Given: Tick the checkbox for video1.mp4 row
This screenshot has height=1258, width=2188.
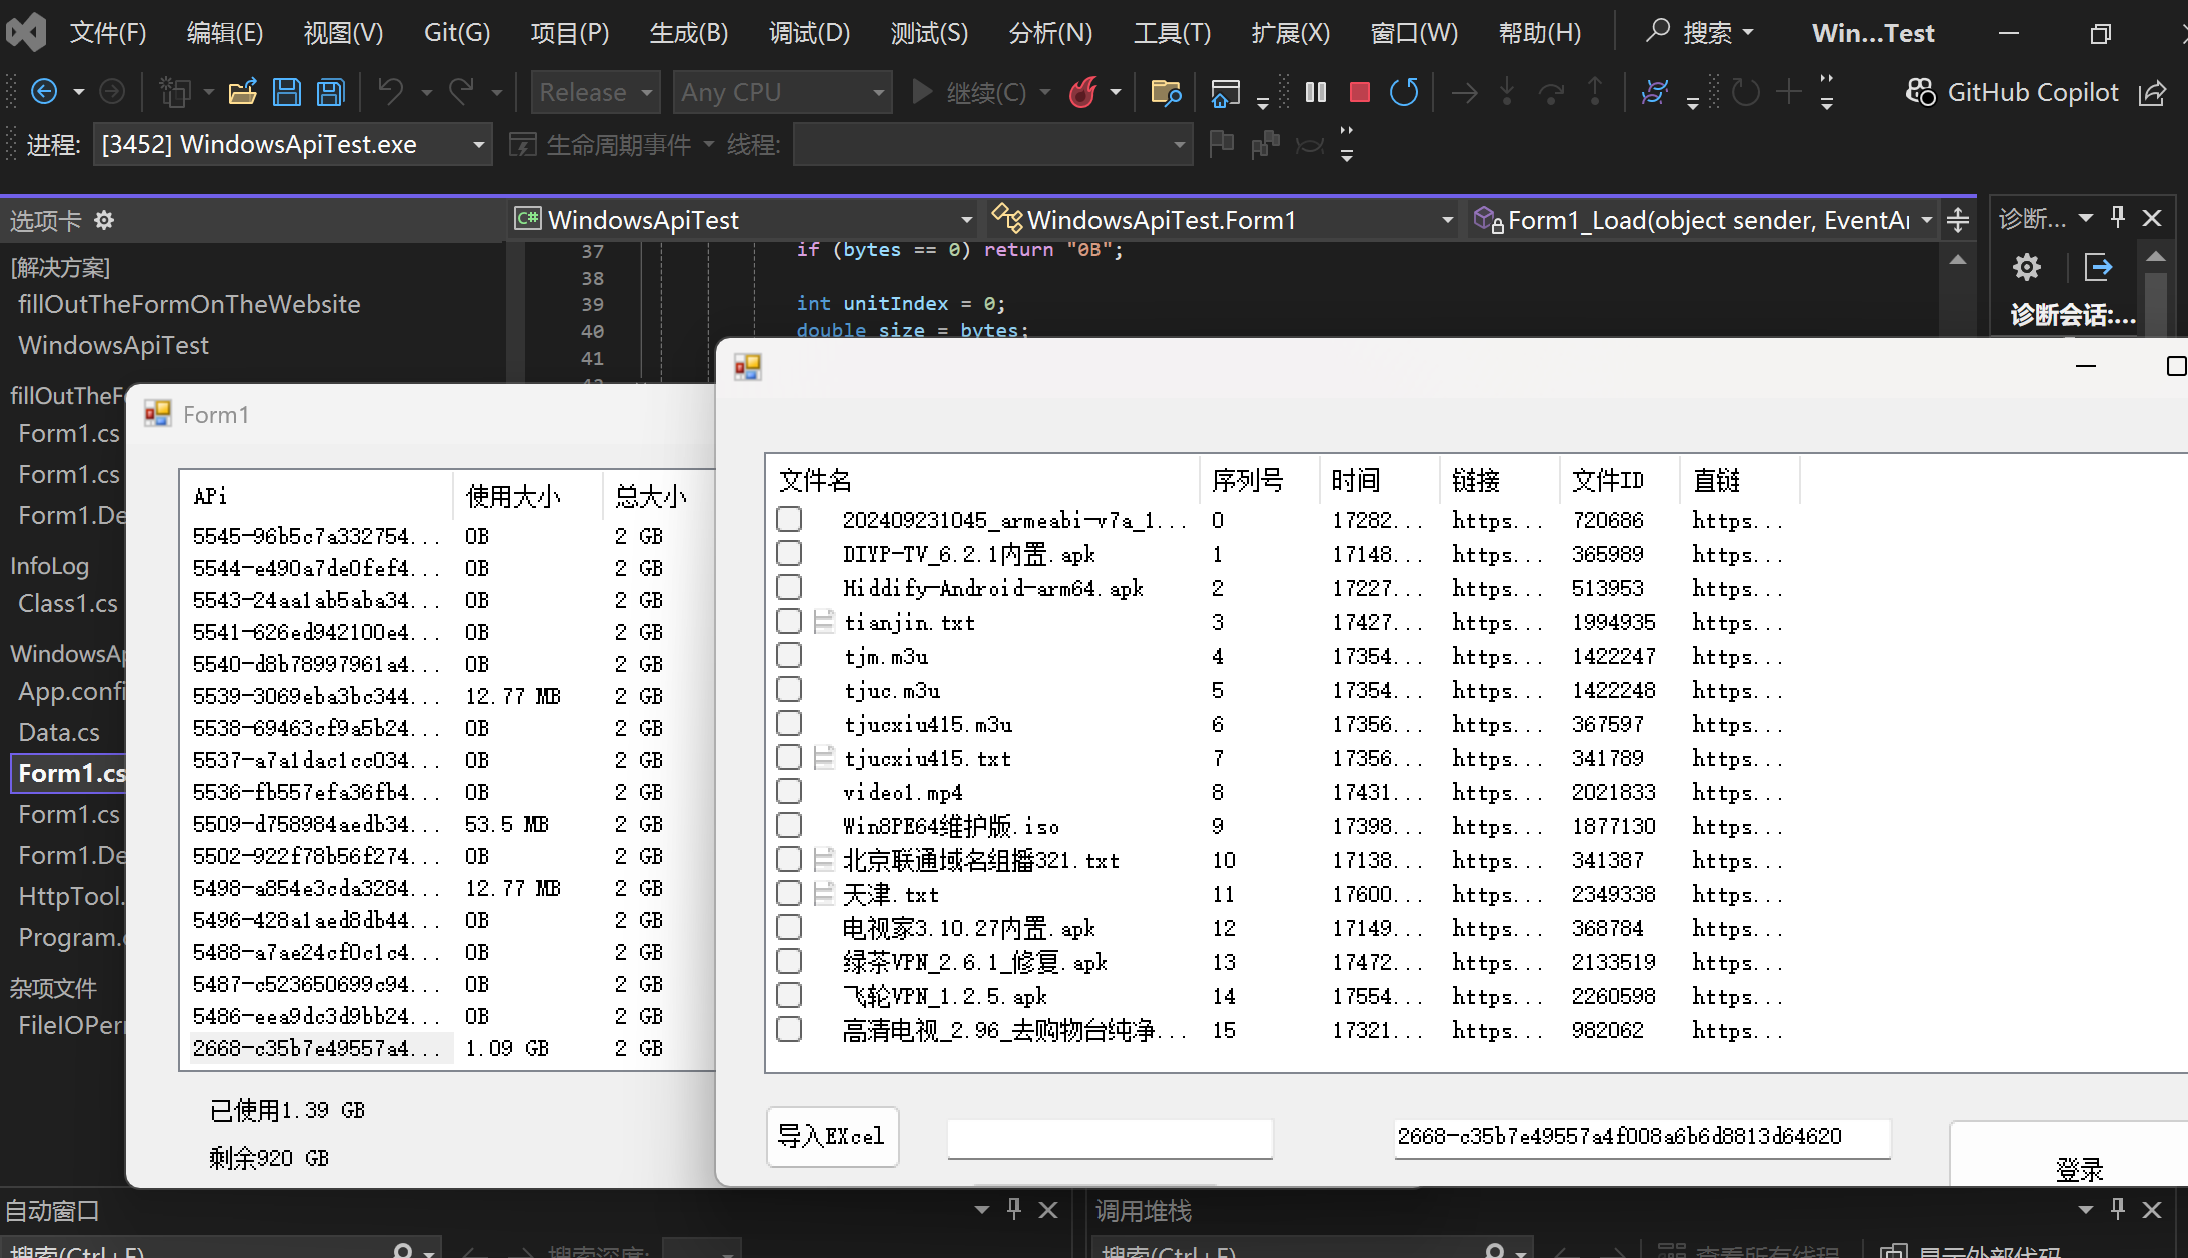Looking at the screenshot, I should 789,792.
